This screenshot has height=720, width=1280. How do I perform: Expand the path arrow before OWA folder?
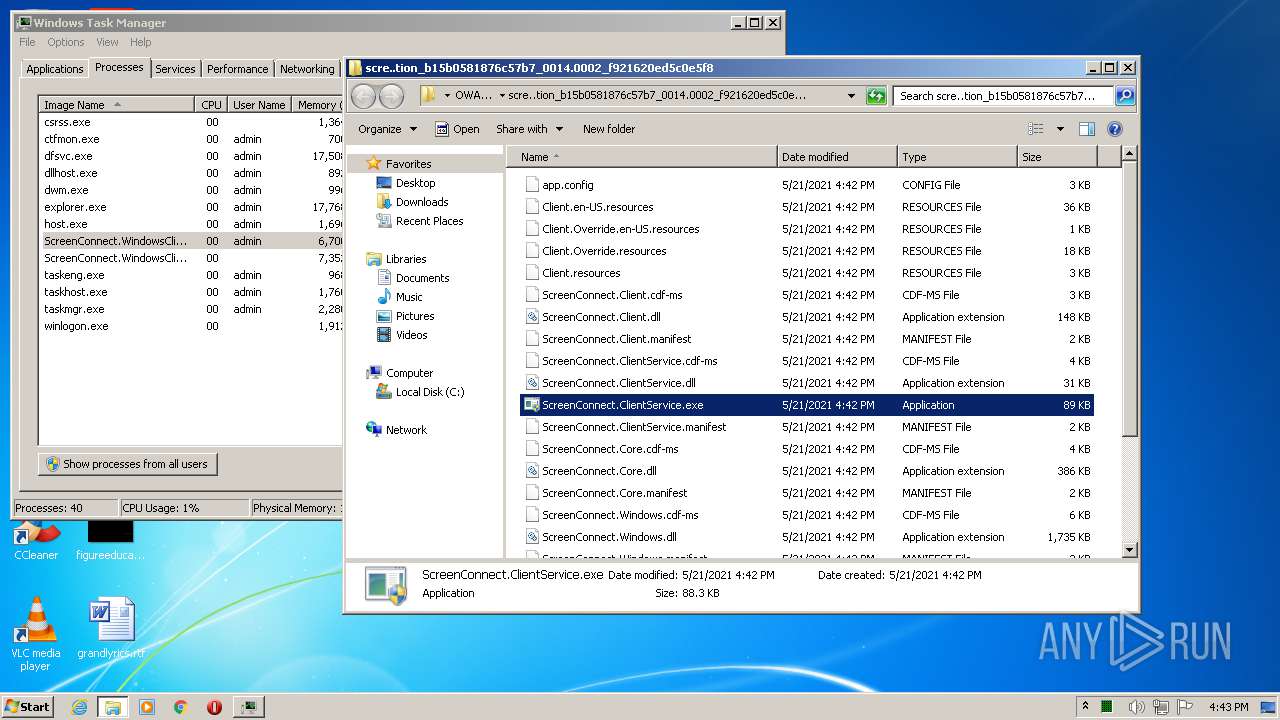(x=446, y=96)
